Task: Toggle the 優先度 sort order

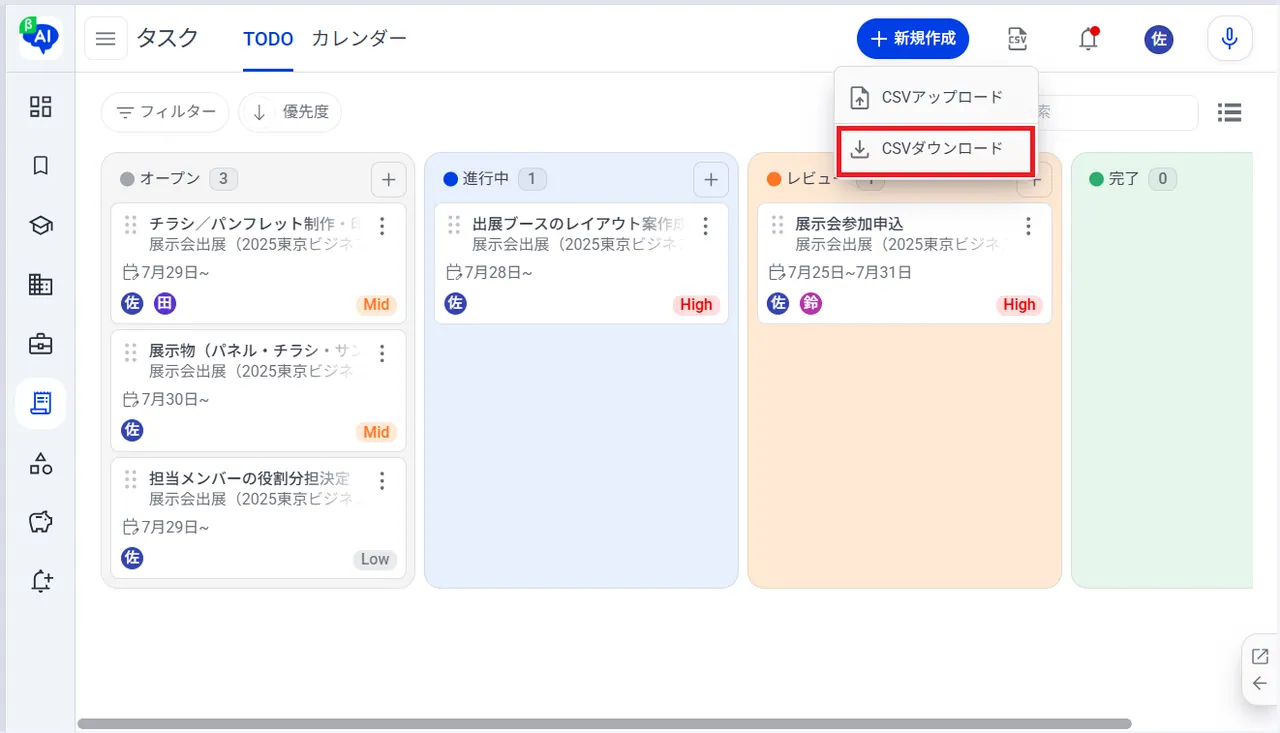Action: [290, 112]
